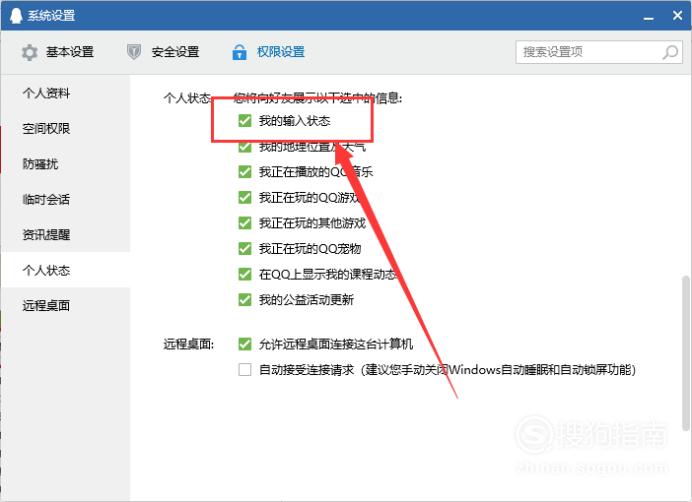The image size is (692, 502).
Task: Select 防骚扰 in the sidebar
Action: click(65, 164)
